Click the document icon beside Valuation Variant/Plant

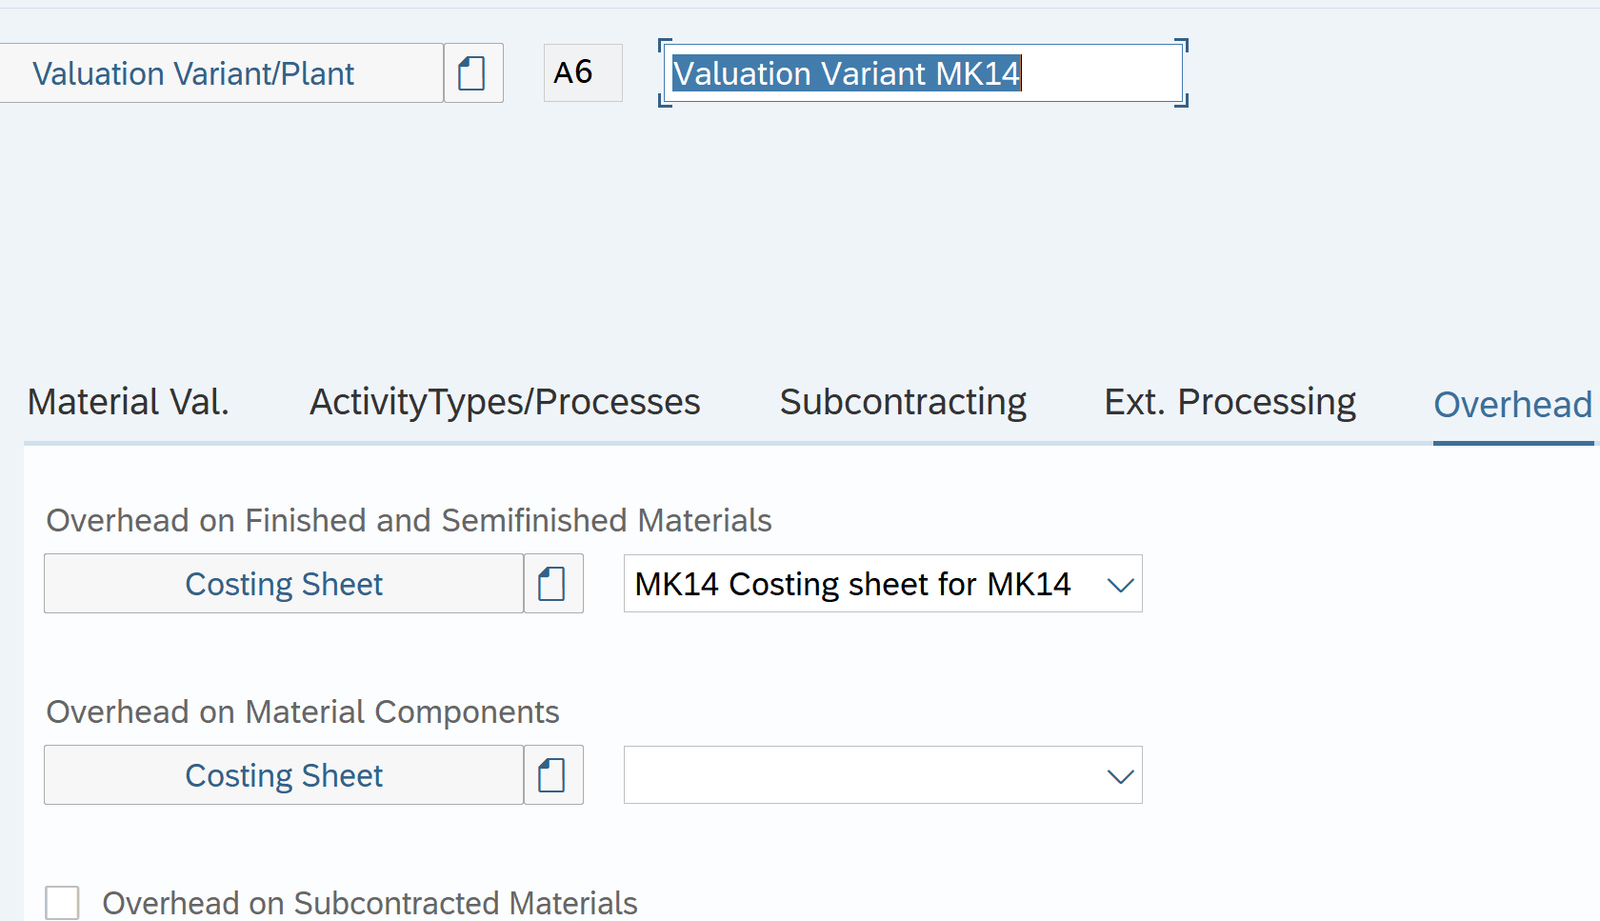coord(472,73)
